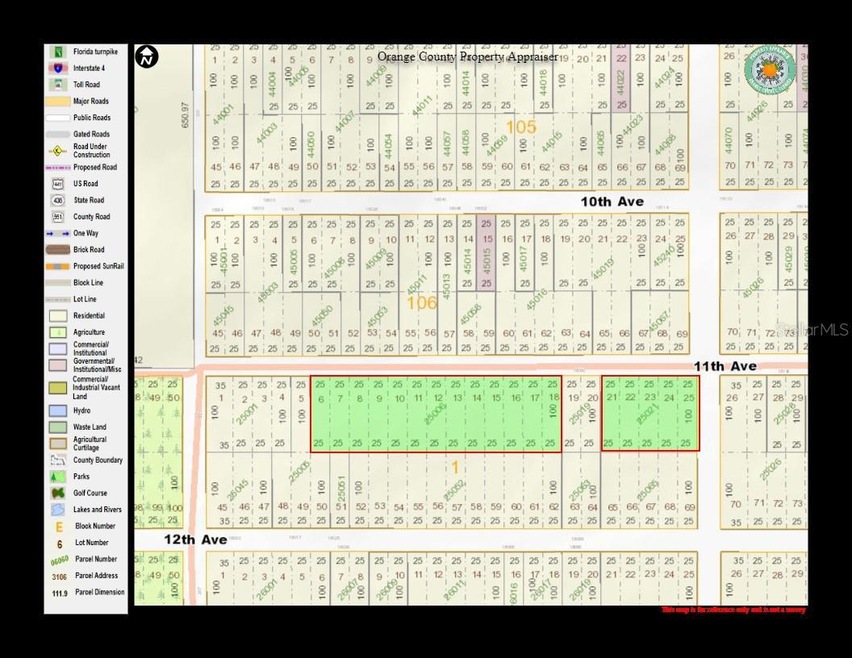Click the 'Orange County Property Appraiser' map title

coord(467,57)
